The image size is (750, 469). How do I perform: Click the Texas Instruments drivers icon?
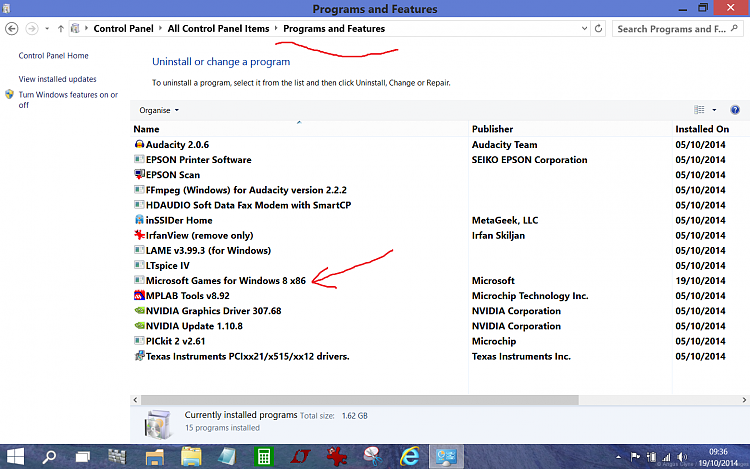click(139, 356)
